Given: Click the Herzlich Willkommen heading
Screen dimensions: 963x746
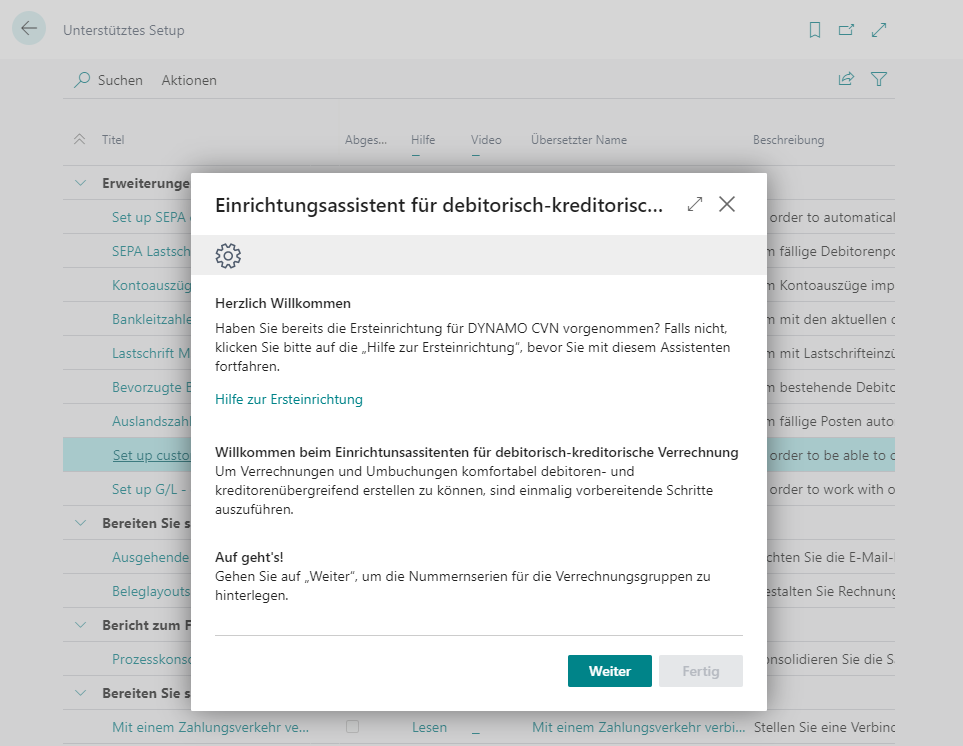Looking at the screenshot, I should pos(283,303).
